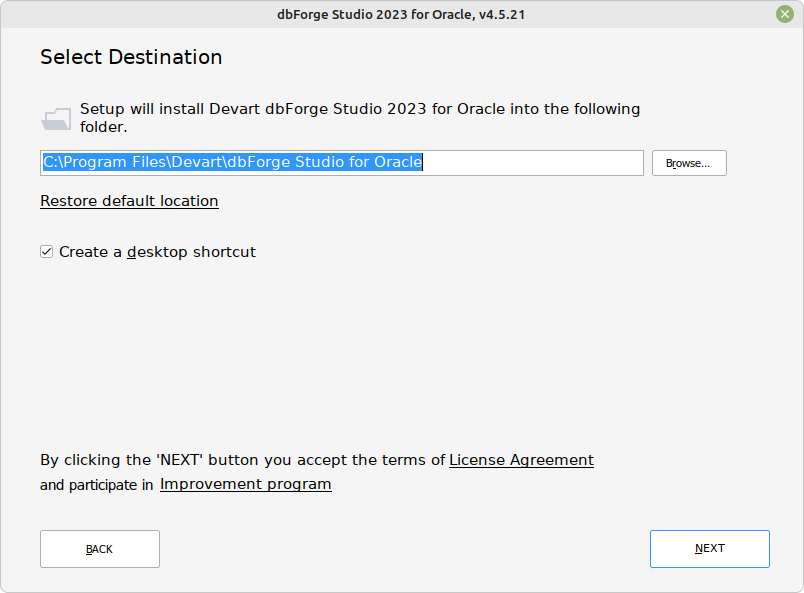Uncheck Create a desktop shortcut checkbox
This screenshot has height=593, width=804.
(x=47, y=252)
